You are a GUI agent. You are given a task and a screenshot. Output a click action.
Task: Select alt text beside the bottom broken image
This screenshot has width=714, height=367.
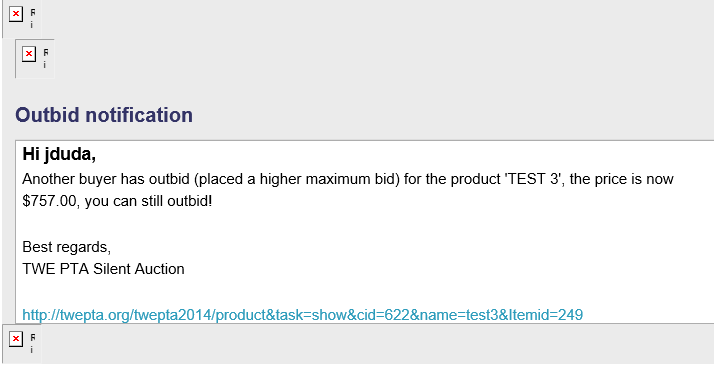(x=32, y=343)
